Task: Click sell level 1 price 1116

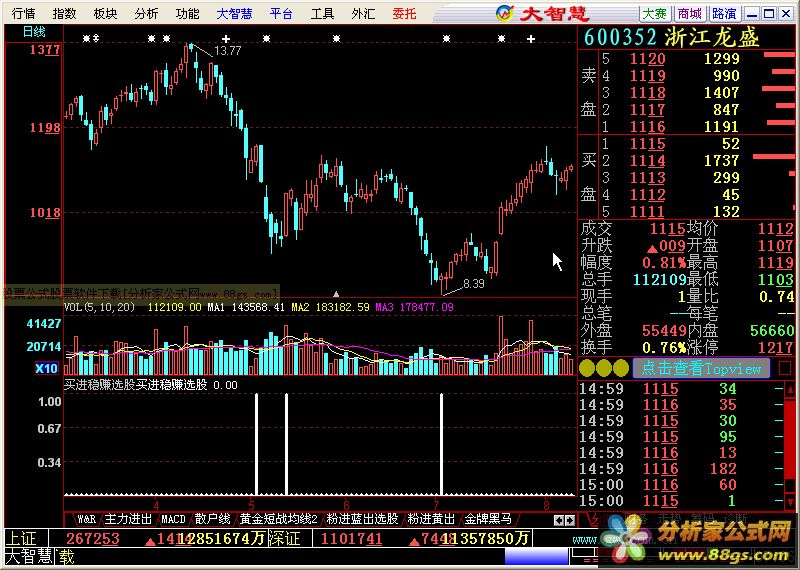Action: [x=647, y=126]
